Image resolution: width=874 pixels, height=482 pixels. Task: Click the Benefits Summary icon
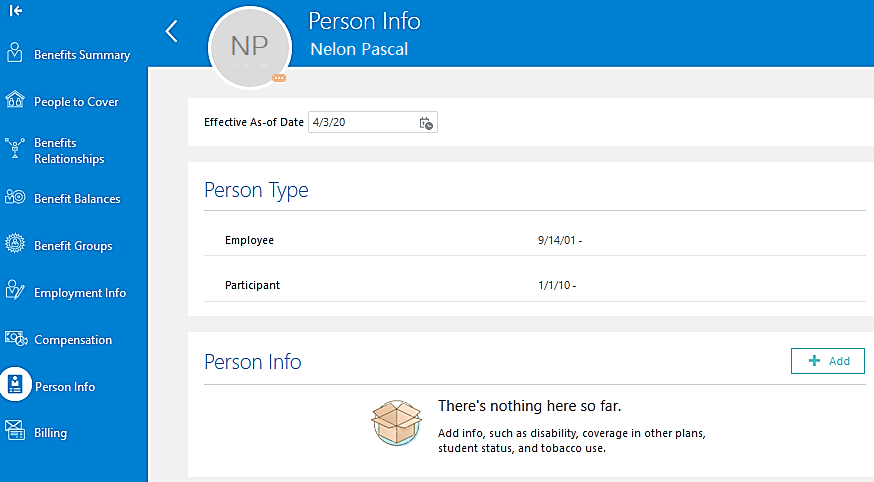pos(14,53)
